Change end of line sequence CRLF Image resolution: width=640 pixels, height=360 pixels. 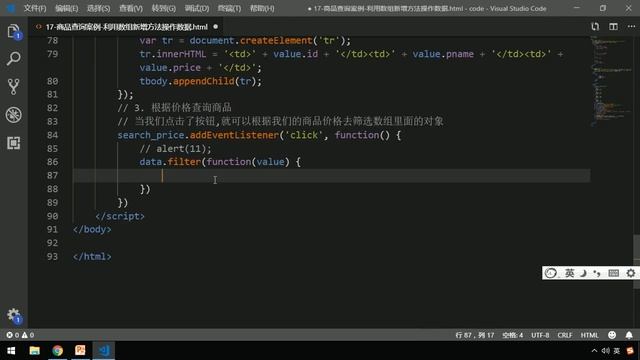(564, 335)
